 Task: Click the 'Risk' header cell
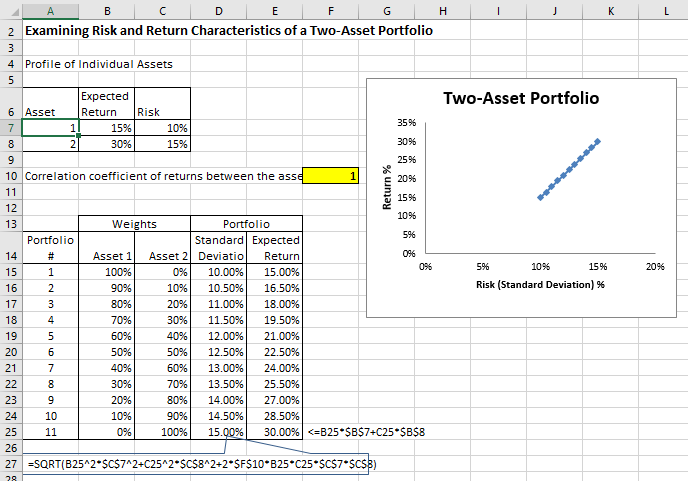[x=162, y=104]
